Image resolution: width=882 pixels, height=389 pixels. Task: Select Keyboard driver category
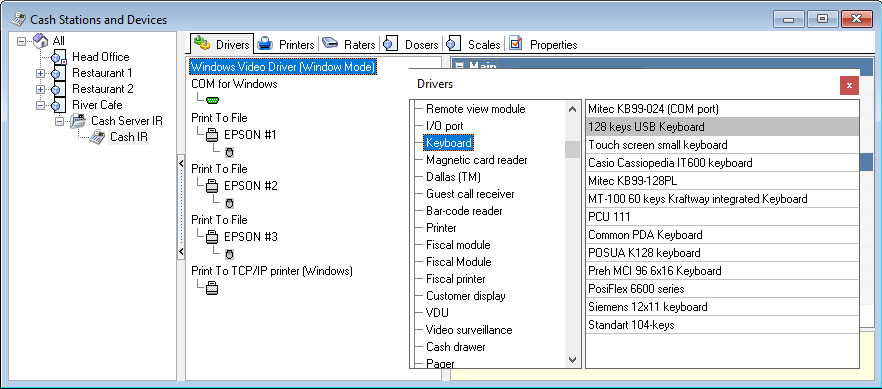click(449, 143)
